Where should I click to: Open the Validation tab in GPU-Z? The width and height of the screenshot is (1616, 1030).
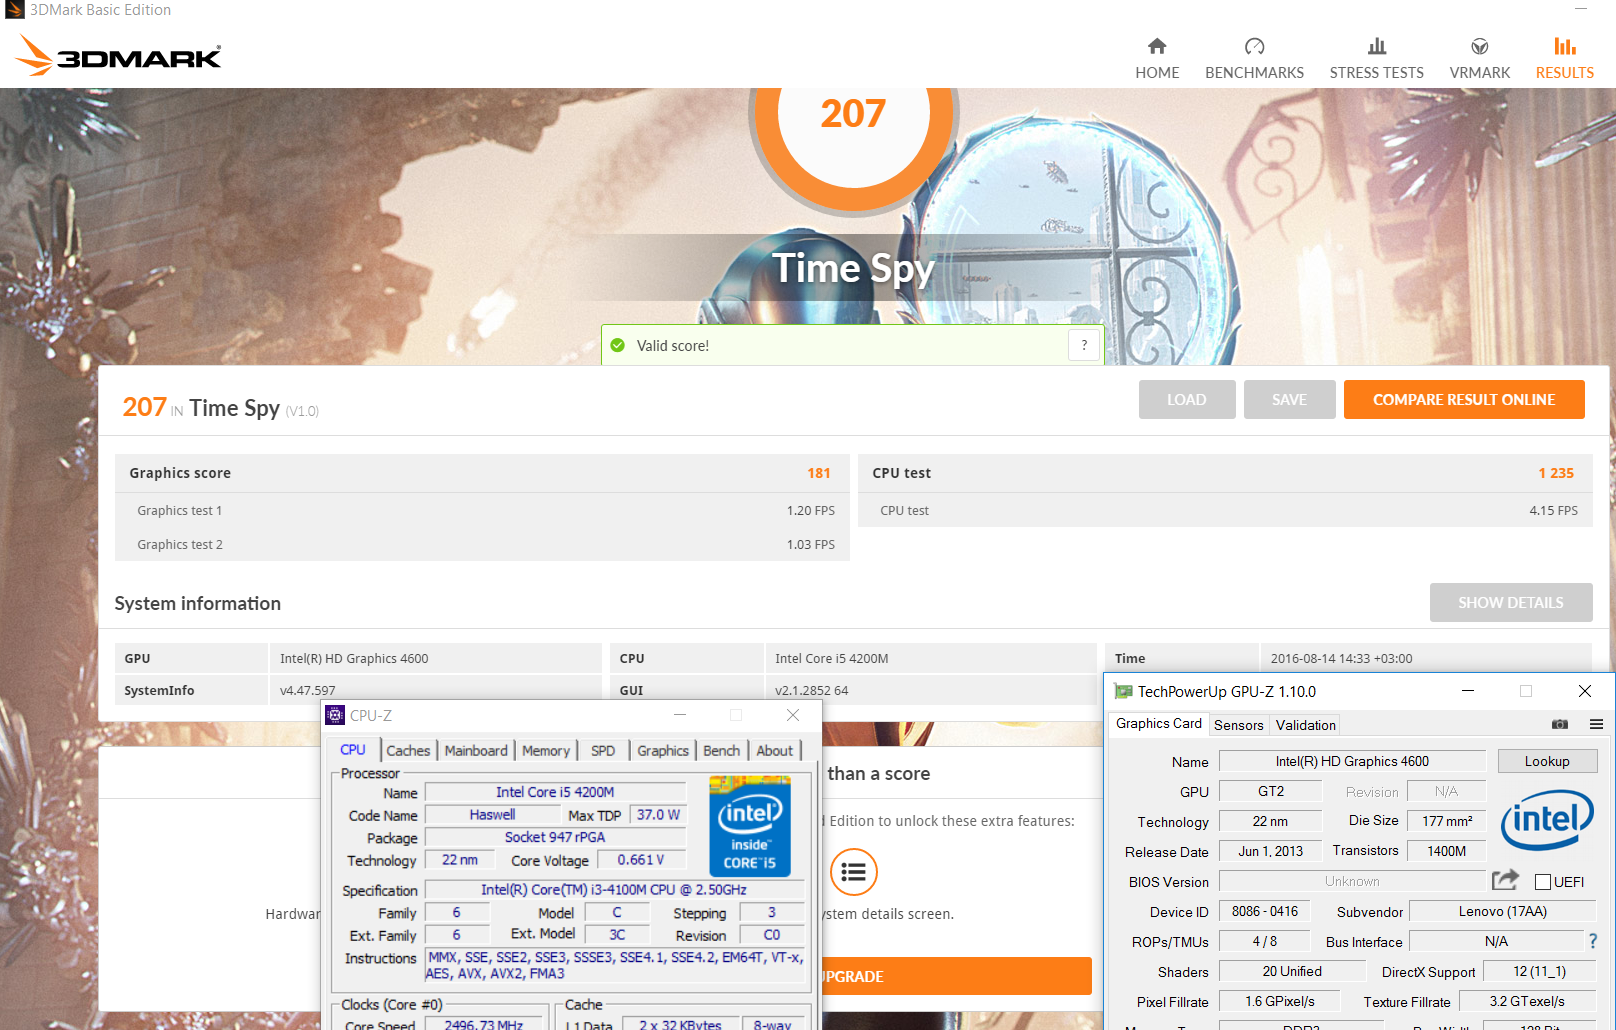[x=1306, y=725]
